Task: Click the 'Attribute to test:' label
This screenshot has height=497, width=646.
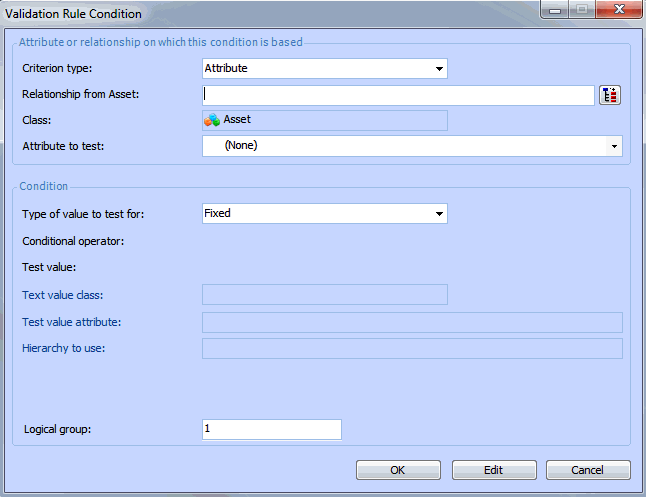Action: [63, 146]
